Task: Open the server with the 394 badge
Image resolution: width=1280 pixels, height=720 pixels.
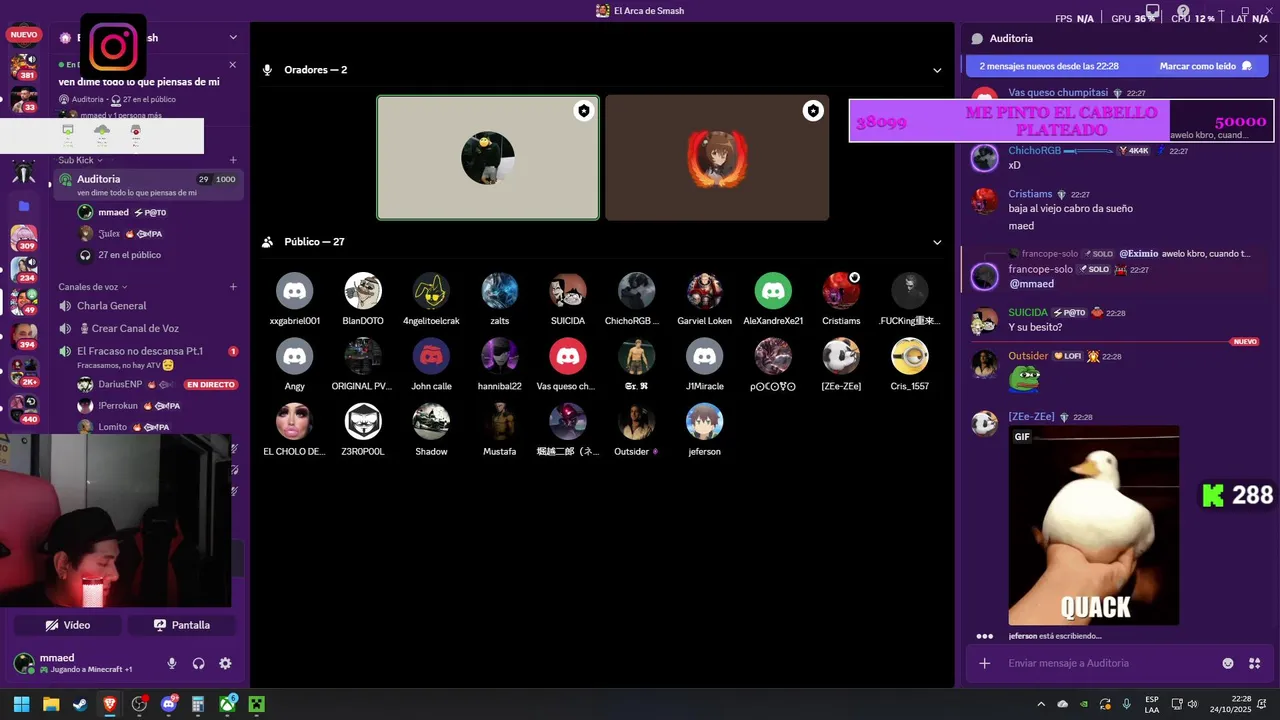Action: pyautogui.click(x=24, y=336)
